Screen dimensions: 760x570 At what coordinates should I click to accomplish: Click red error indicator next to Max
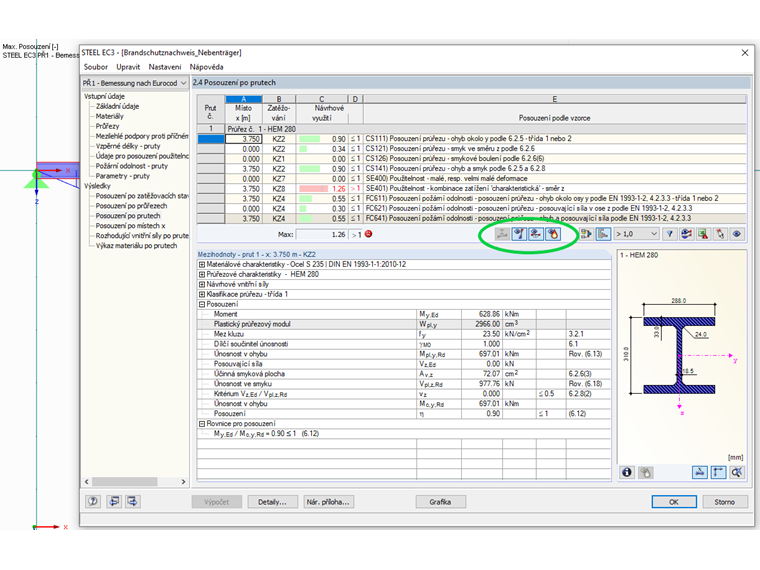[x=368, y=234]
